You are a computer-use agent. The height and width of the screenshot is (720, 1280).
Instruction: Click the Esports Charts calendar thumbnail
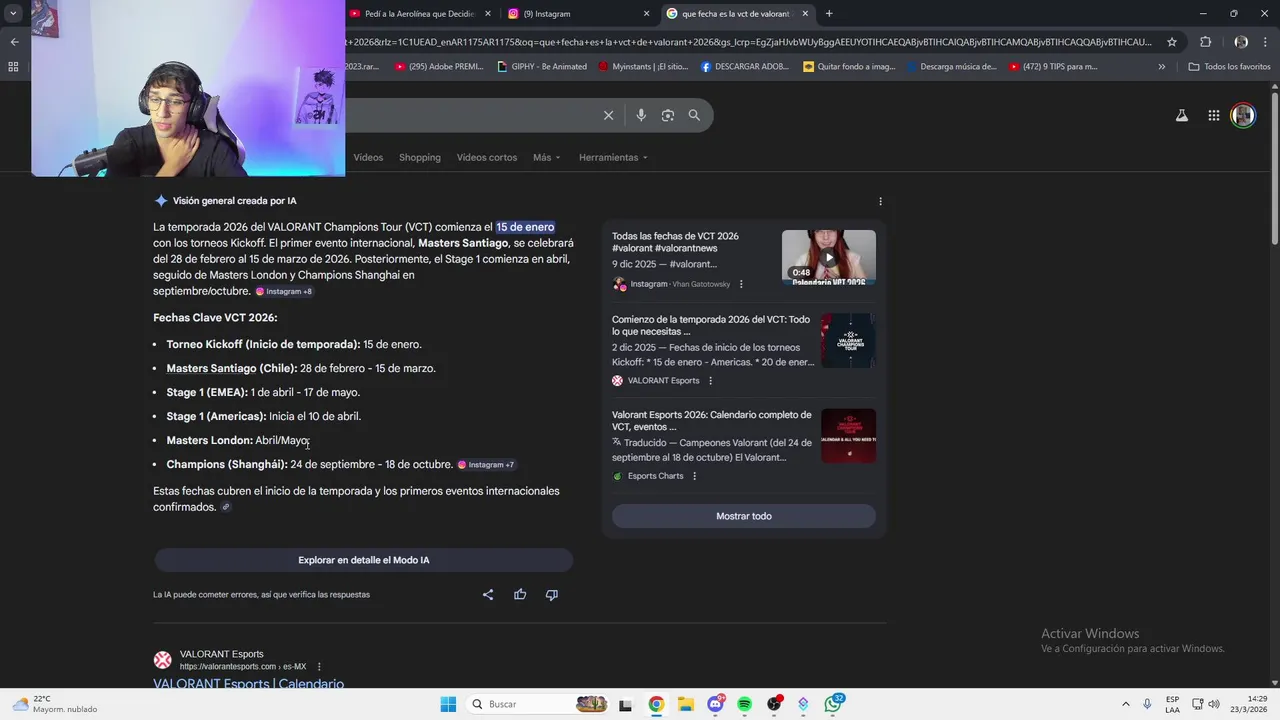848,435
